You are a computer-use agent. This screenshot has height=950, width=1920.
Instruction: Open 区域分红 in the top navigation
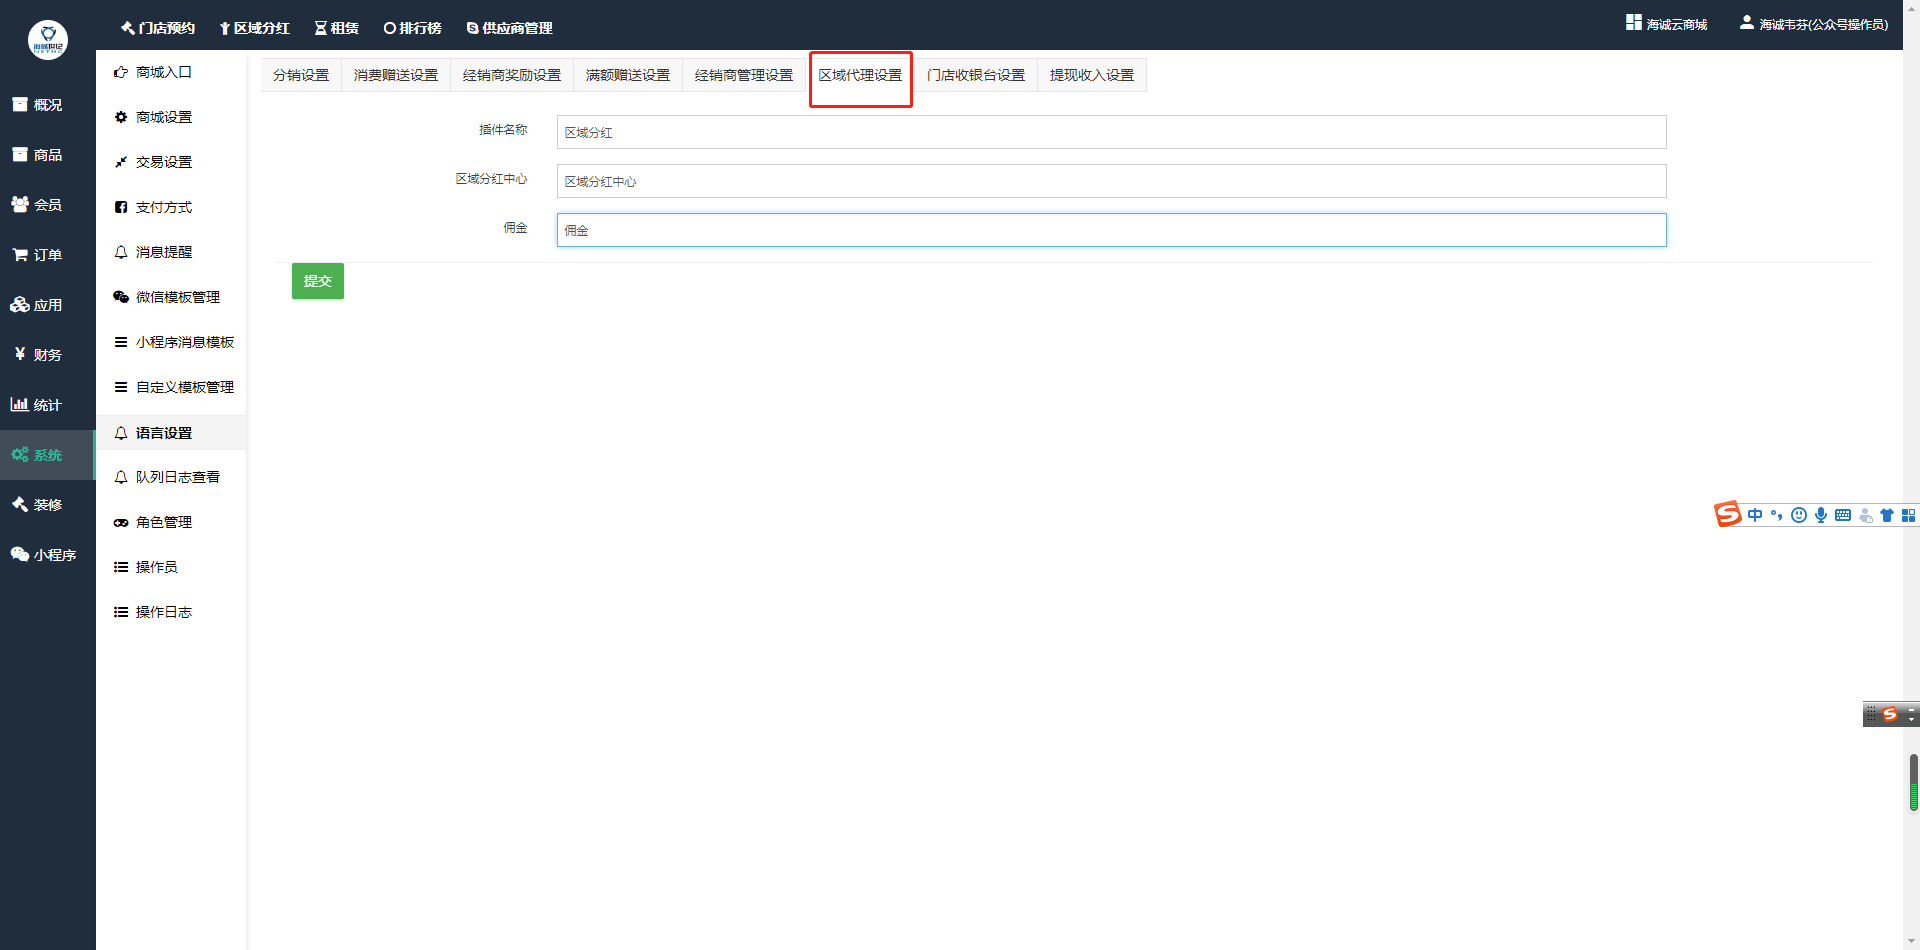click(255, 28)
